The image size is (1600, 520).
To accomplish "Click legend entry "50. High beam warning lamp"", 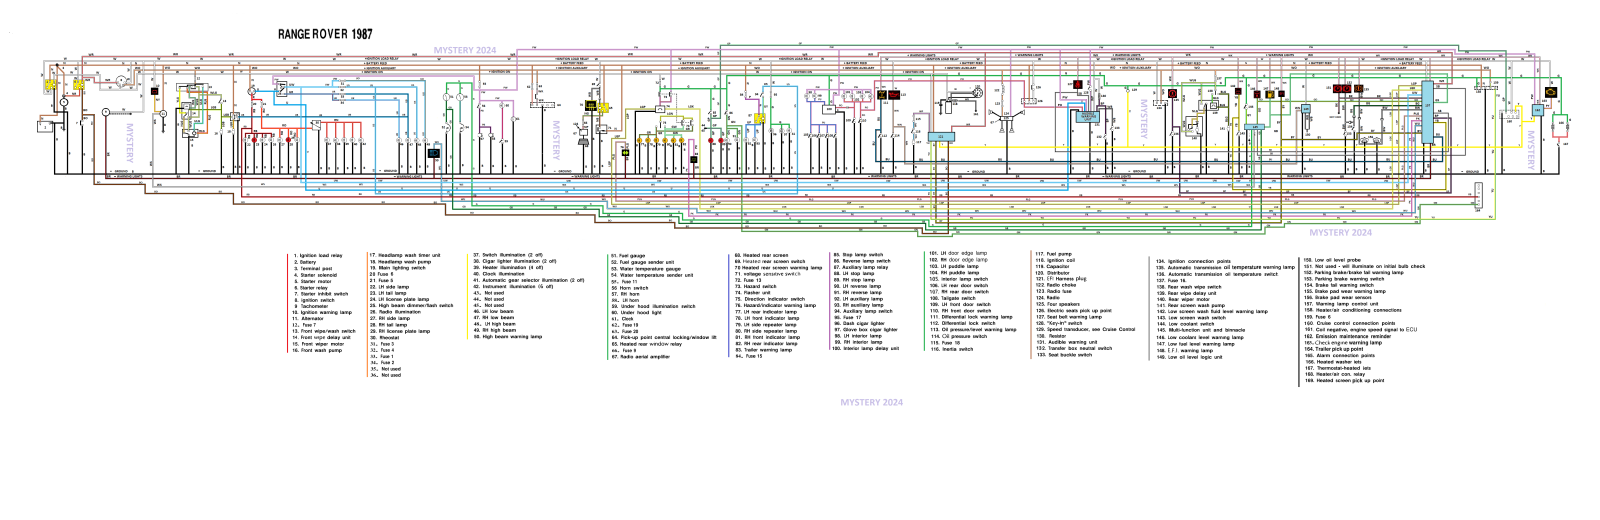I will pyautogui.click(x=508, y=336).
